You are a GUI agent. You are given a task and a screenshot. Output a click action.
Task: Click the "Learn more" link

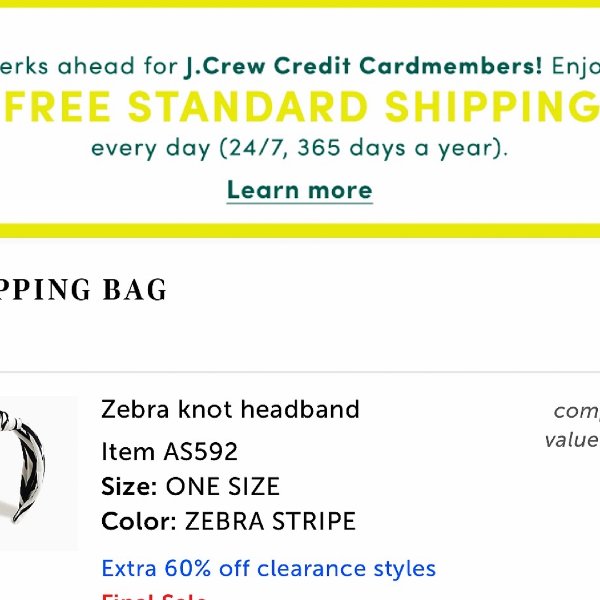pos(300,190)
